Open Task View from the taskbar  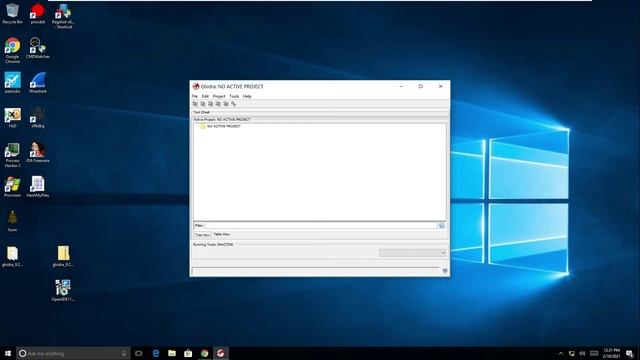(139, 353)
